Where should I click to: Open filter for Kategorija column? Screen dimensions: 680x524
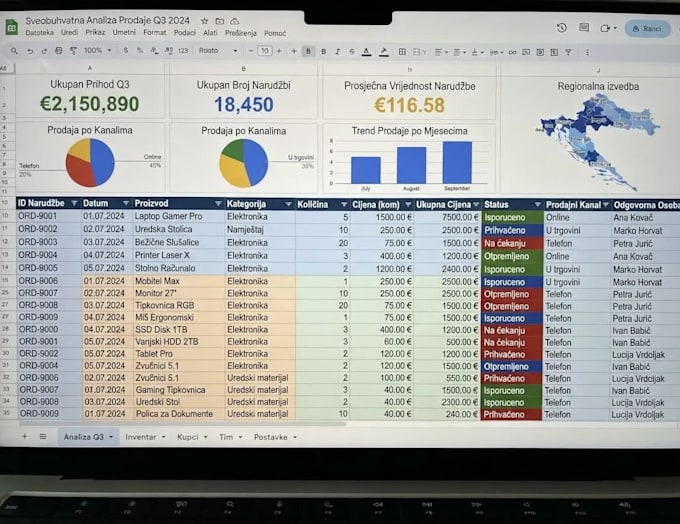tap(288, 204)
